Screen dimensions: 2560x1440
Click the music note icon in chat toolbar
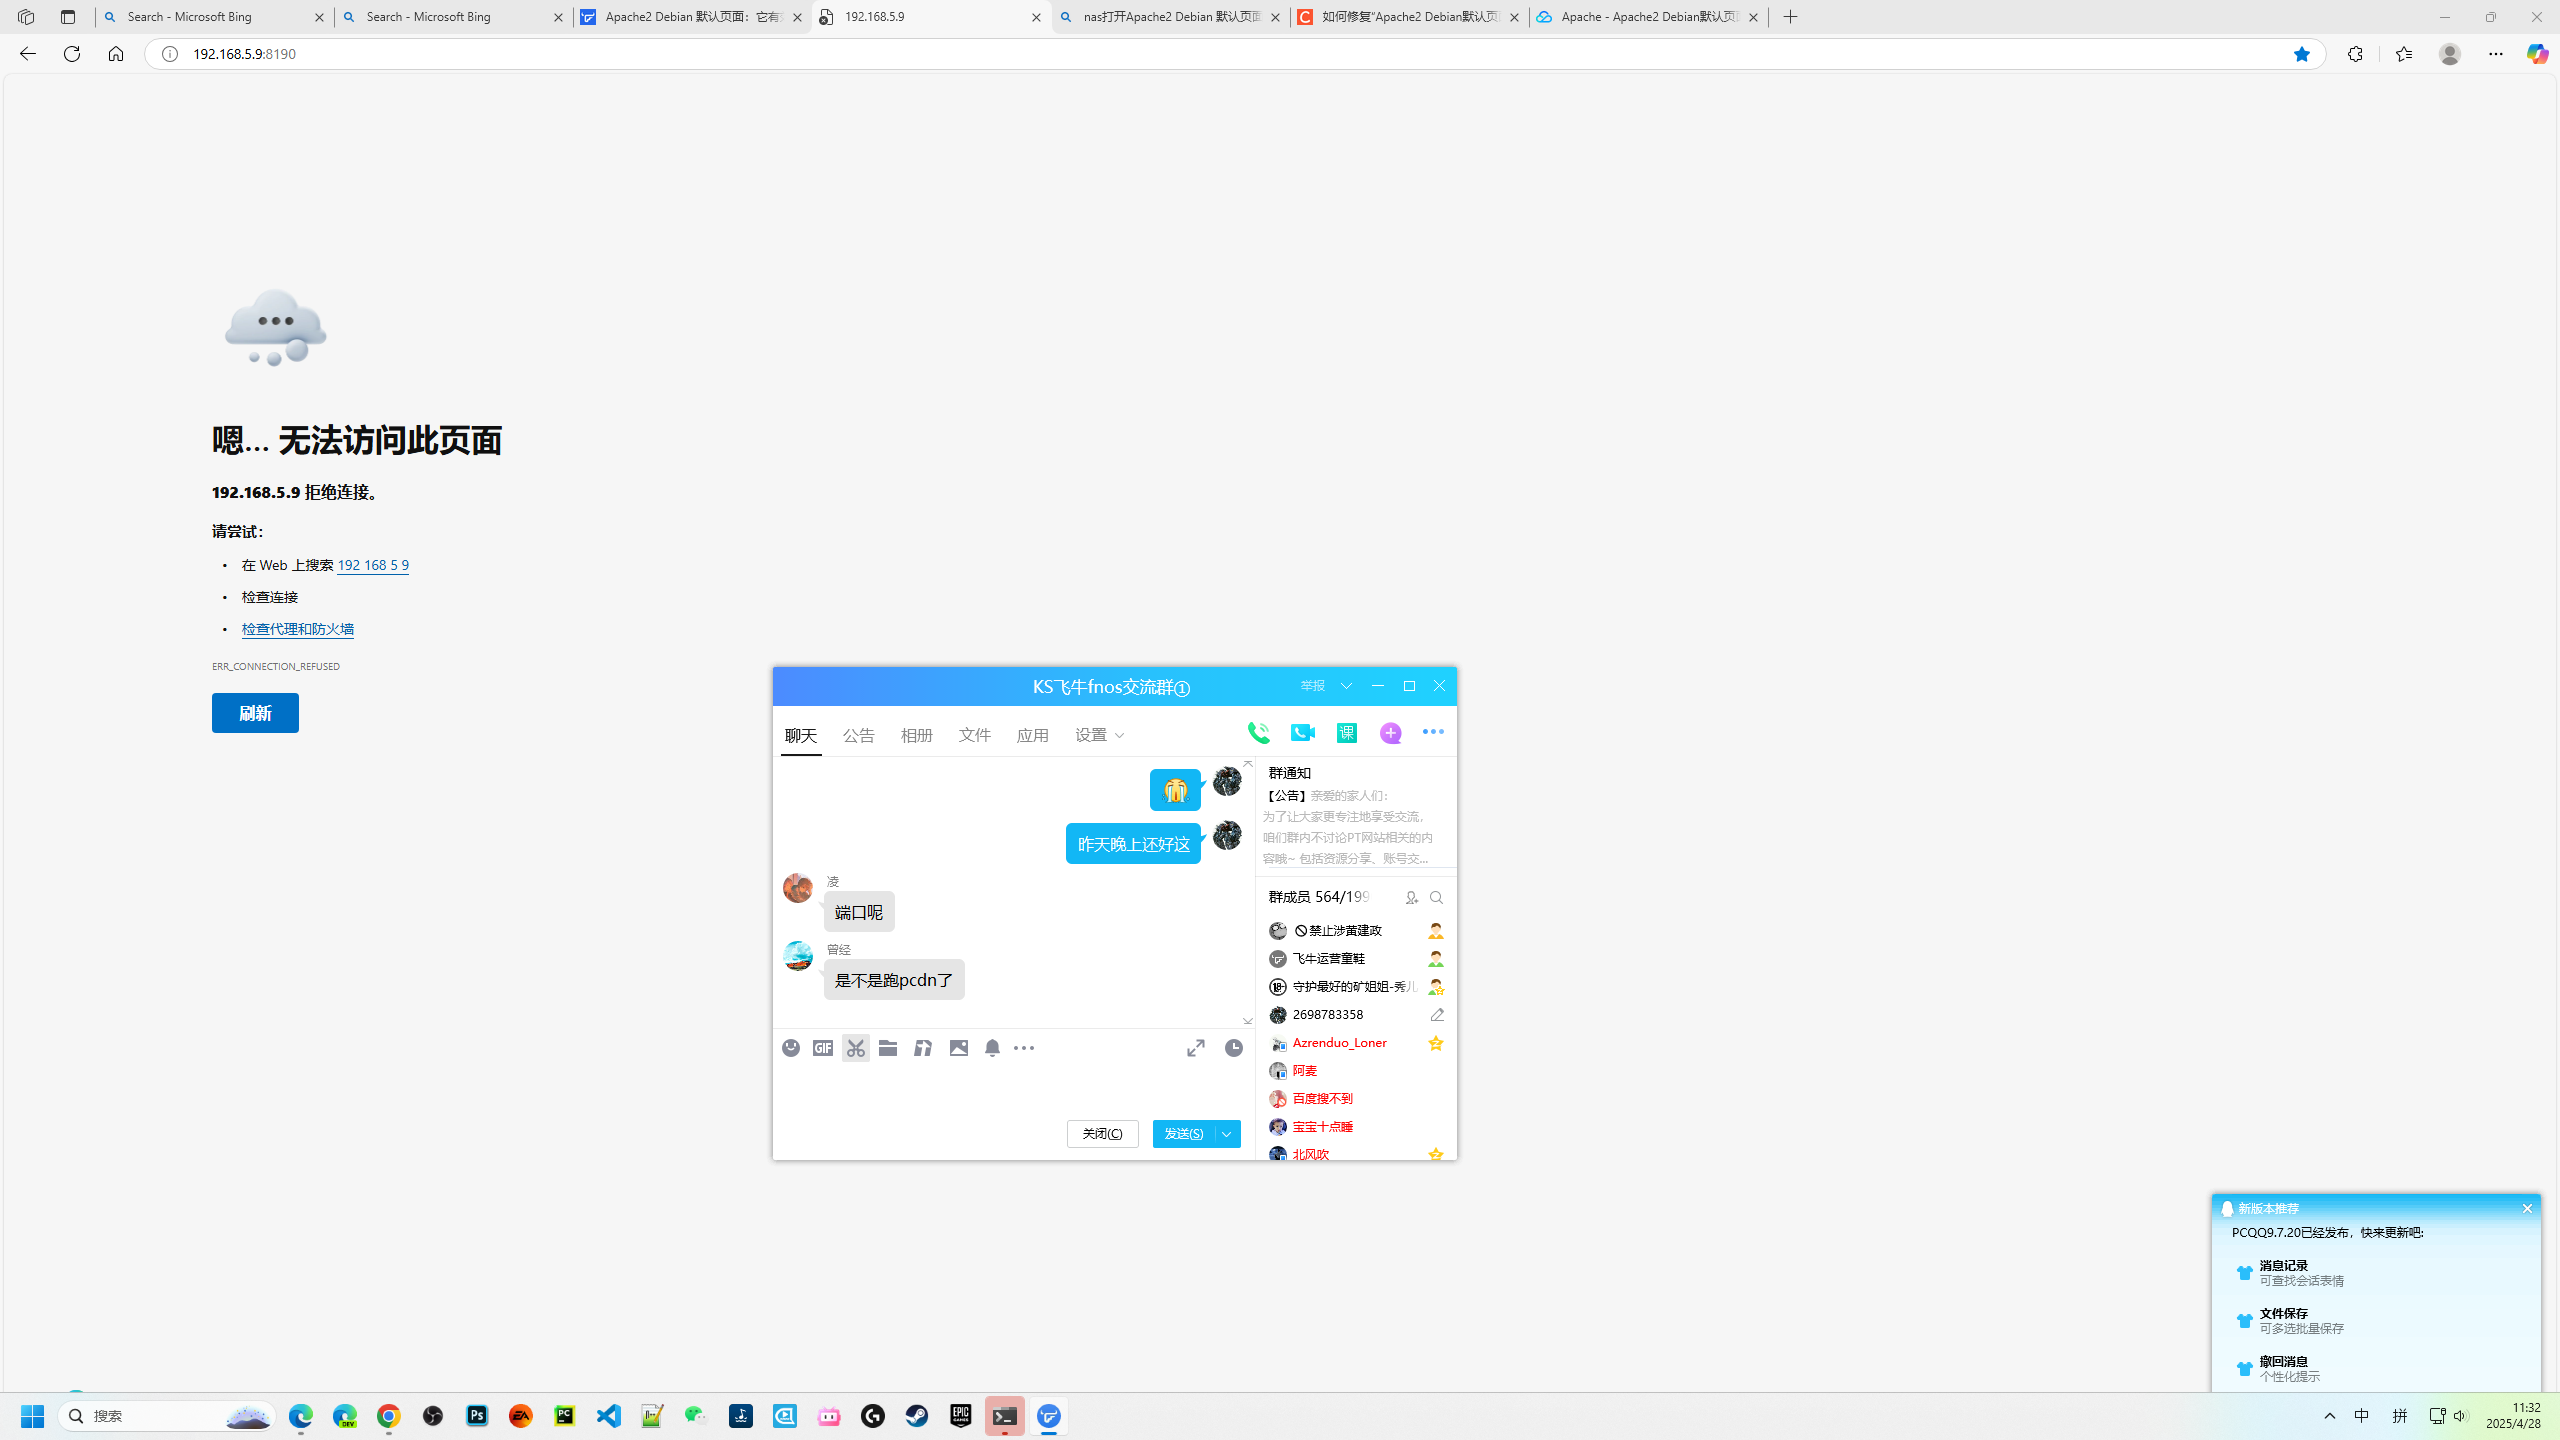click(x=923, y=1048)
